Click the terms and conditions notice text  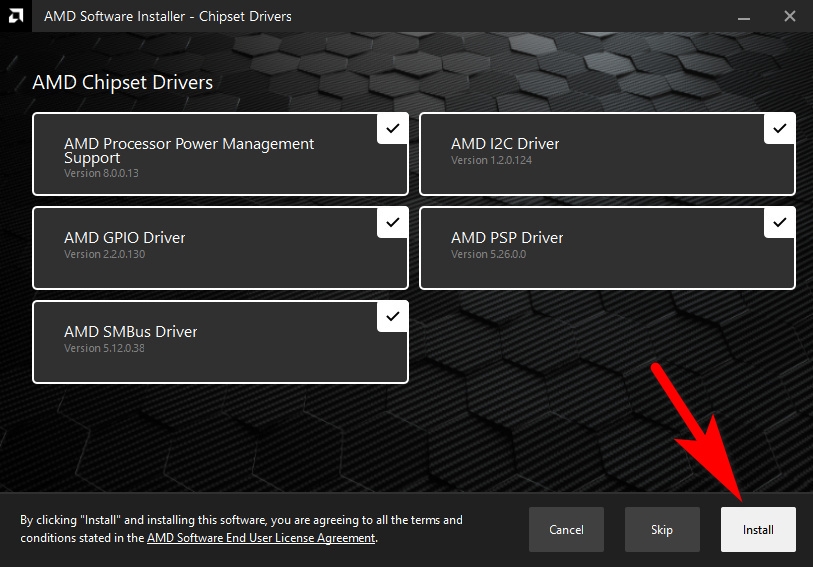point(241,520)
